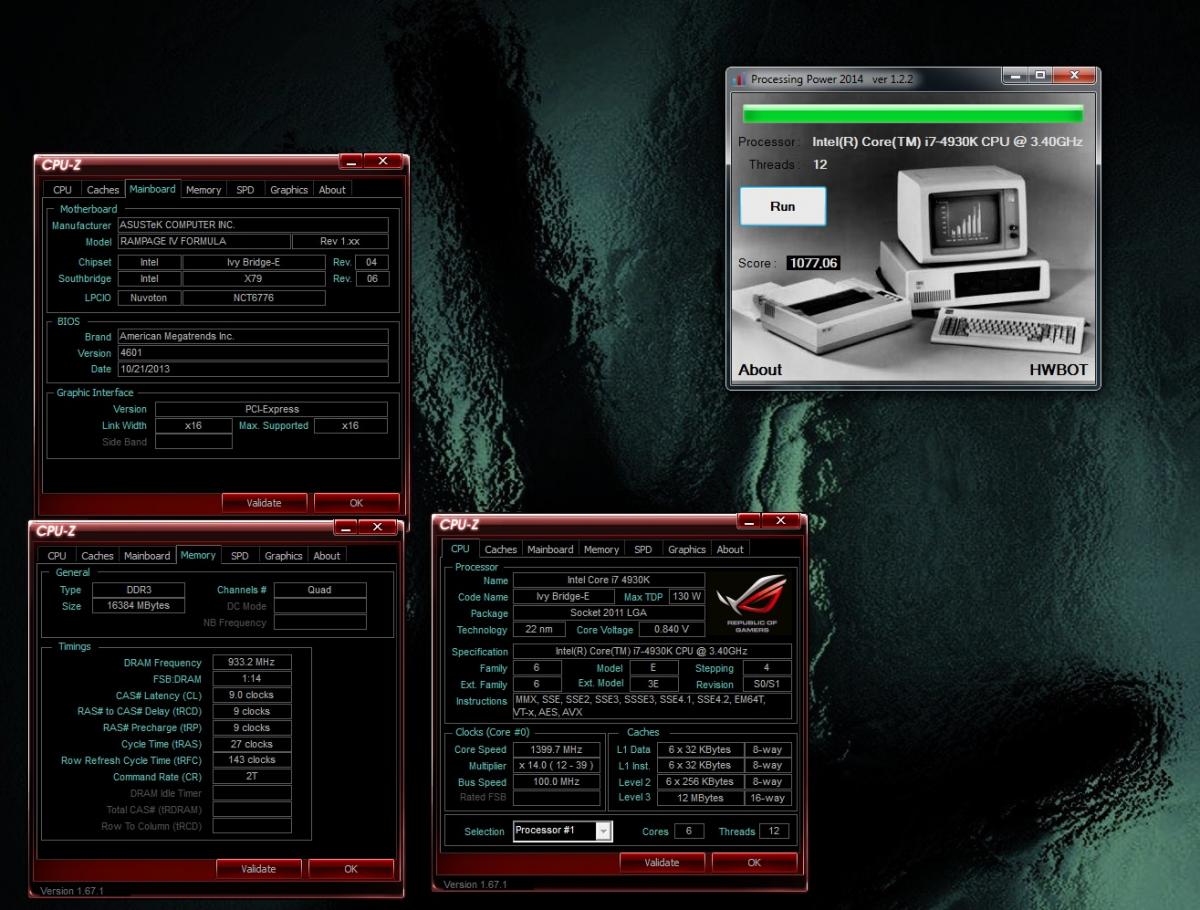Minimize the CPU tab CPU-Z window
Viewport: 1200px width, 910px height.
coord(750,521)
